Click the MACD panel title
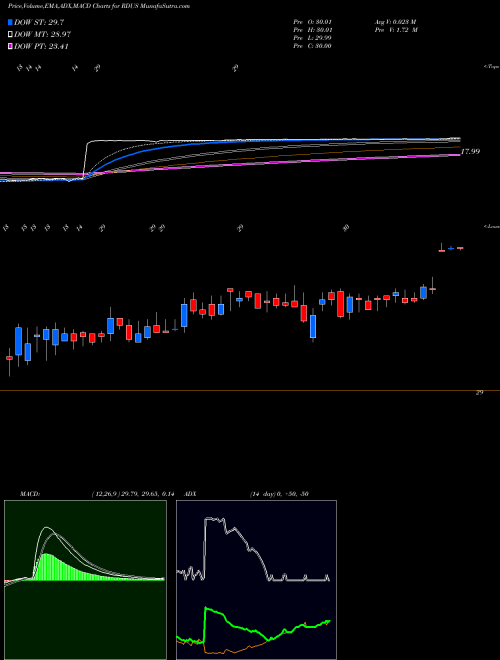This screenshot has height=660, width=500. tap(29, 494)
